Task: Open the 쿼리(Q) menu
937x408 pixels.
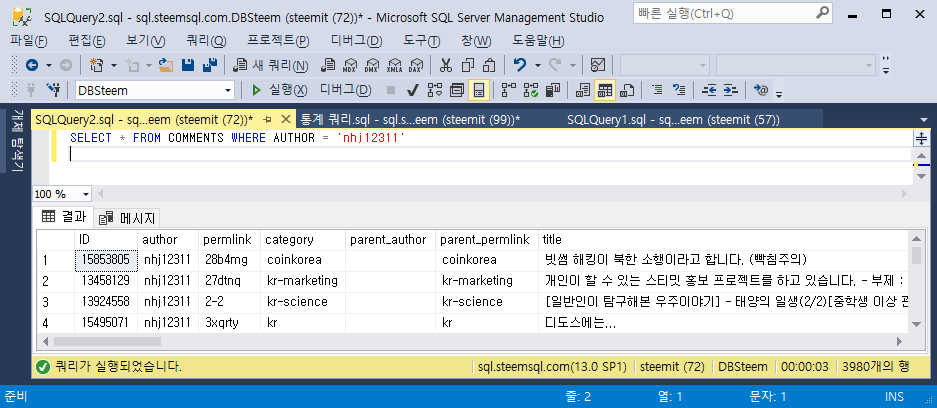Action: pos(206,41)
